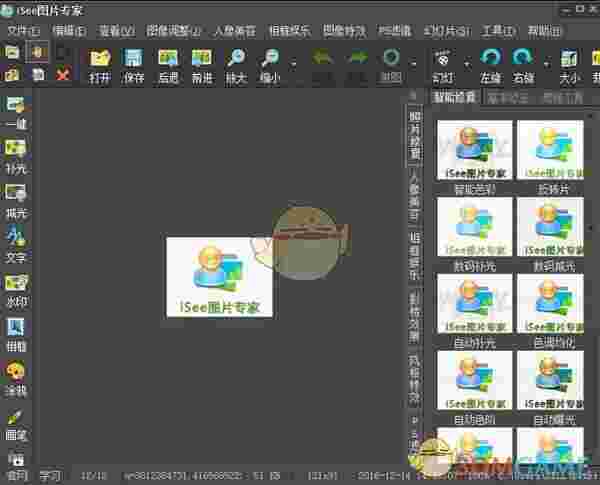Open the 编辑 menu
Screen dimensions: 600x485
click(x=69, y=31)
